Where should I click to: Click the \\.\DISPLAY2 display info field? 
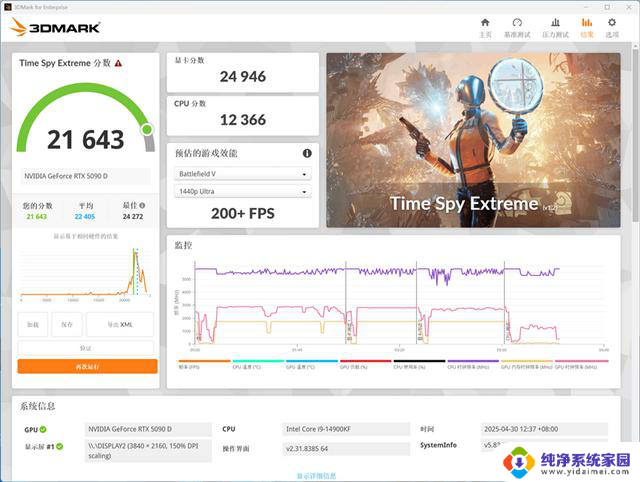point(148,451)
